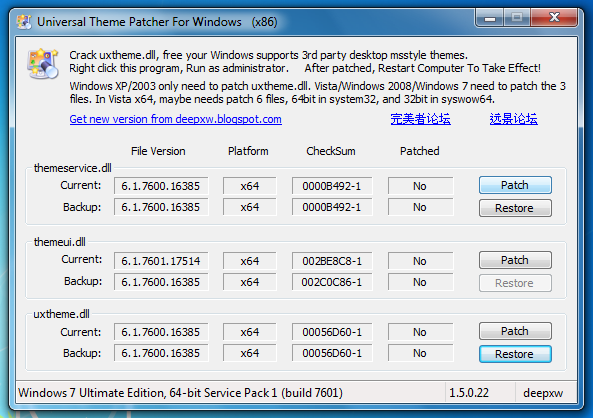Click the Universal Theme Patcher title bar icon
Image resolution: width=593 pixels, height=418 pixels.
click(x=24, y=22)
